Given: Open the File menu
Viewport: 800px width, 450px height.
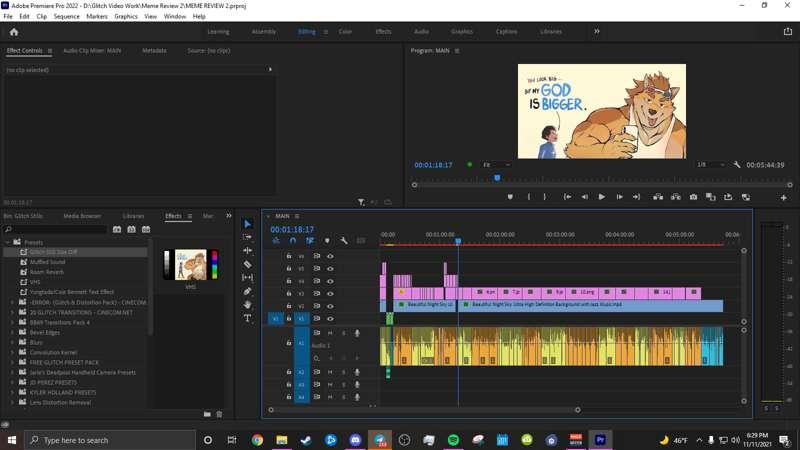Looking at the screenshot, I should (8, 16).
